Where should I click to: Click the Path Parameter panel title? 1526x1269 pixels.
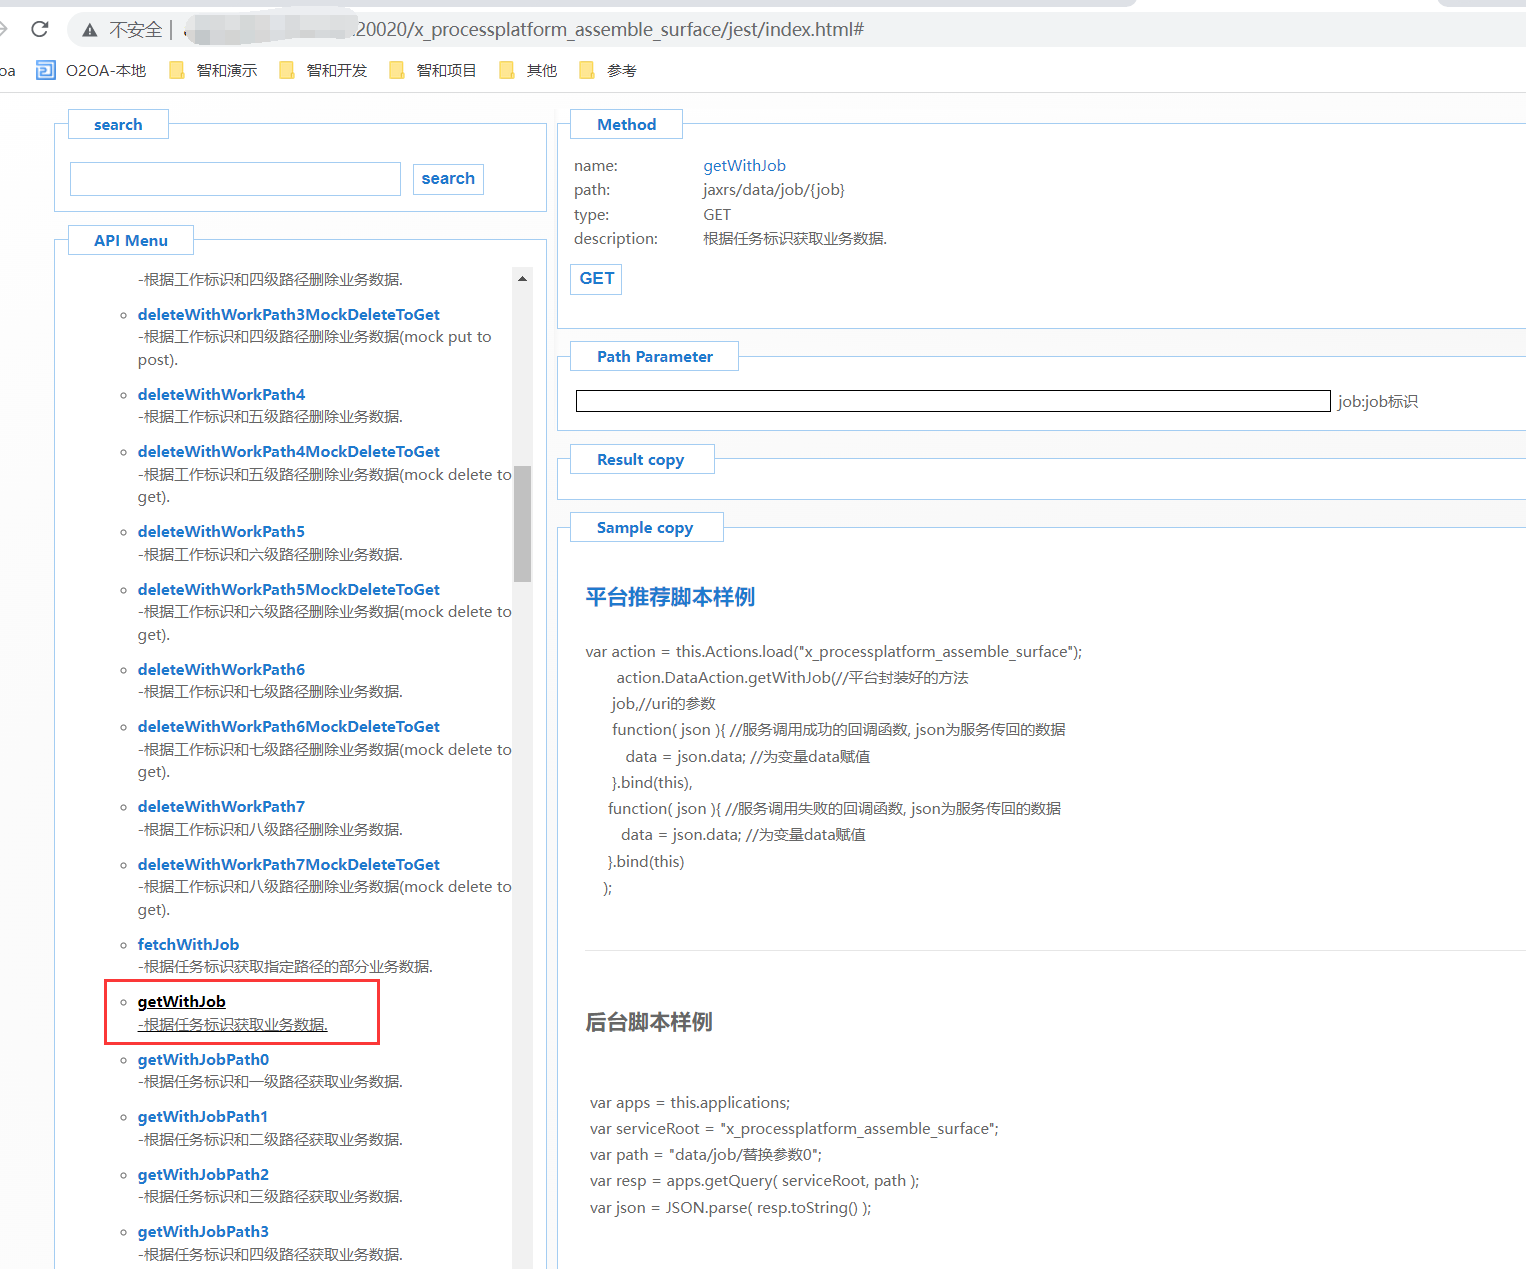654,356
